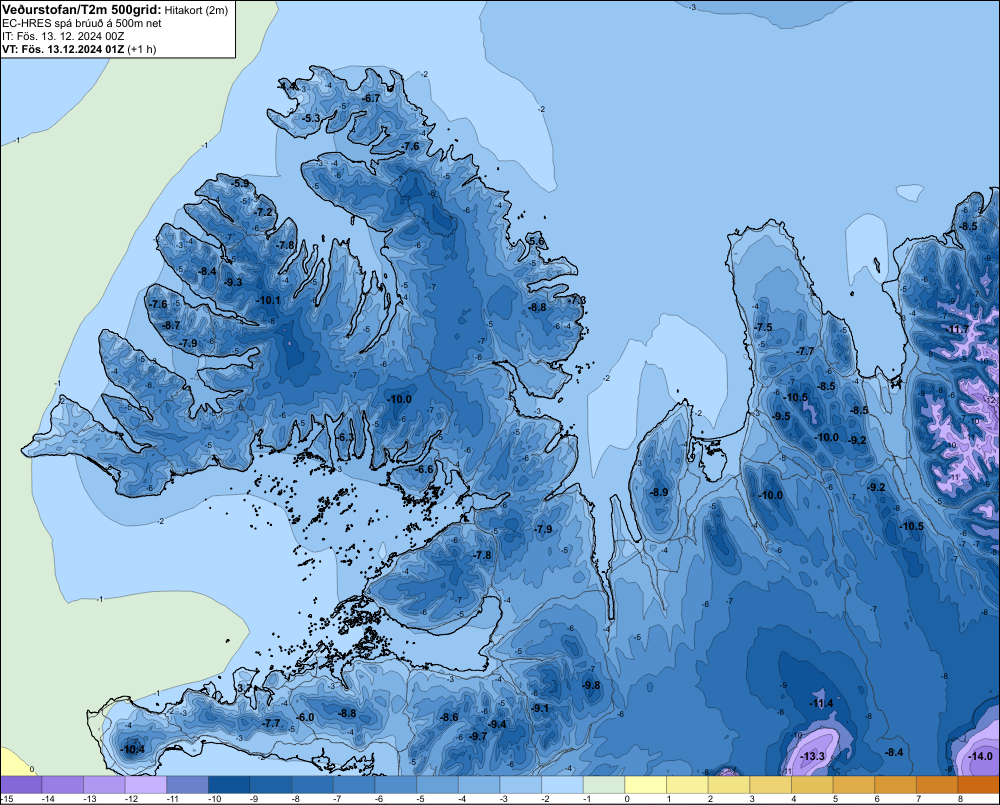Click the 'IT: Fös. 13. 12. 2024 00Z' line

tap(63, 36)
